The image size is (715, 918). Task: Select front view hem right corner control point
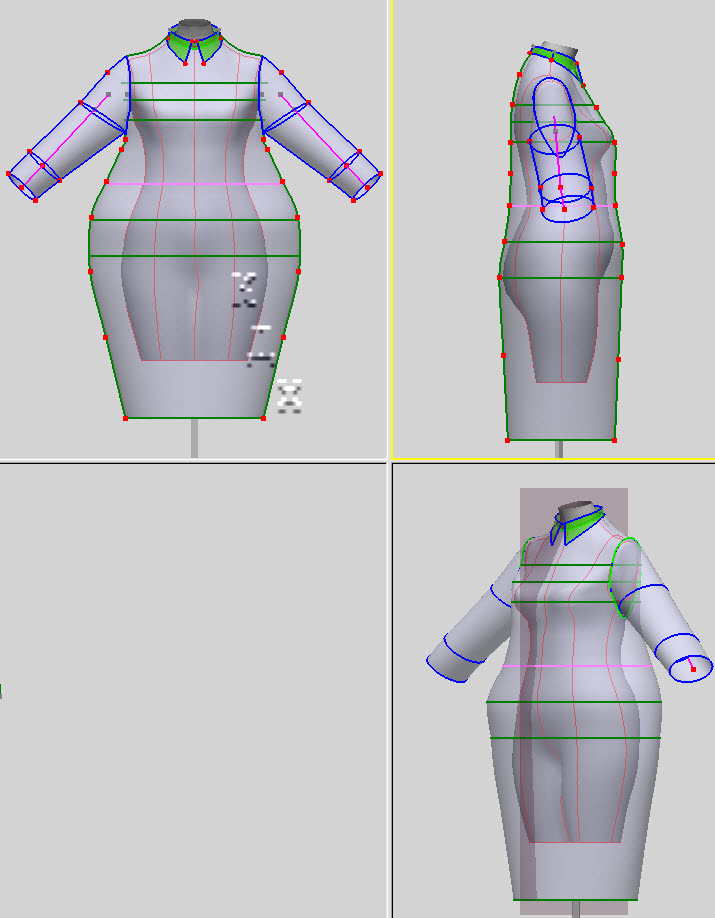pyautogui.click(x=263, y=418)
